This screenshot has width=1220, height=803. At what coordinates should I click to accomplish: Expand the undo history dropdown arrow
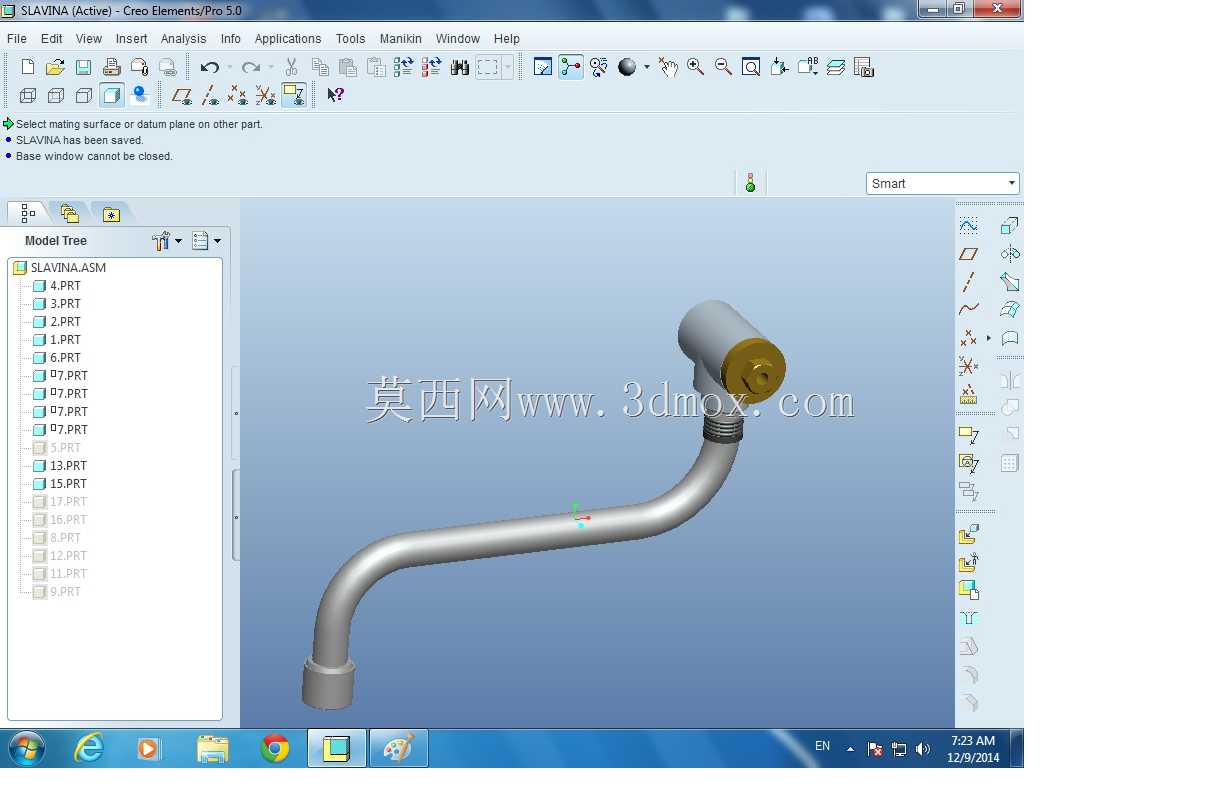pos(229,67)
